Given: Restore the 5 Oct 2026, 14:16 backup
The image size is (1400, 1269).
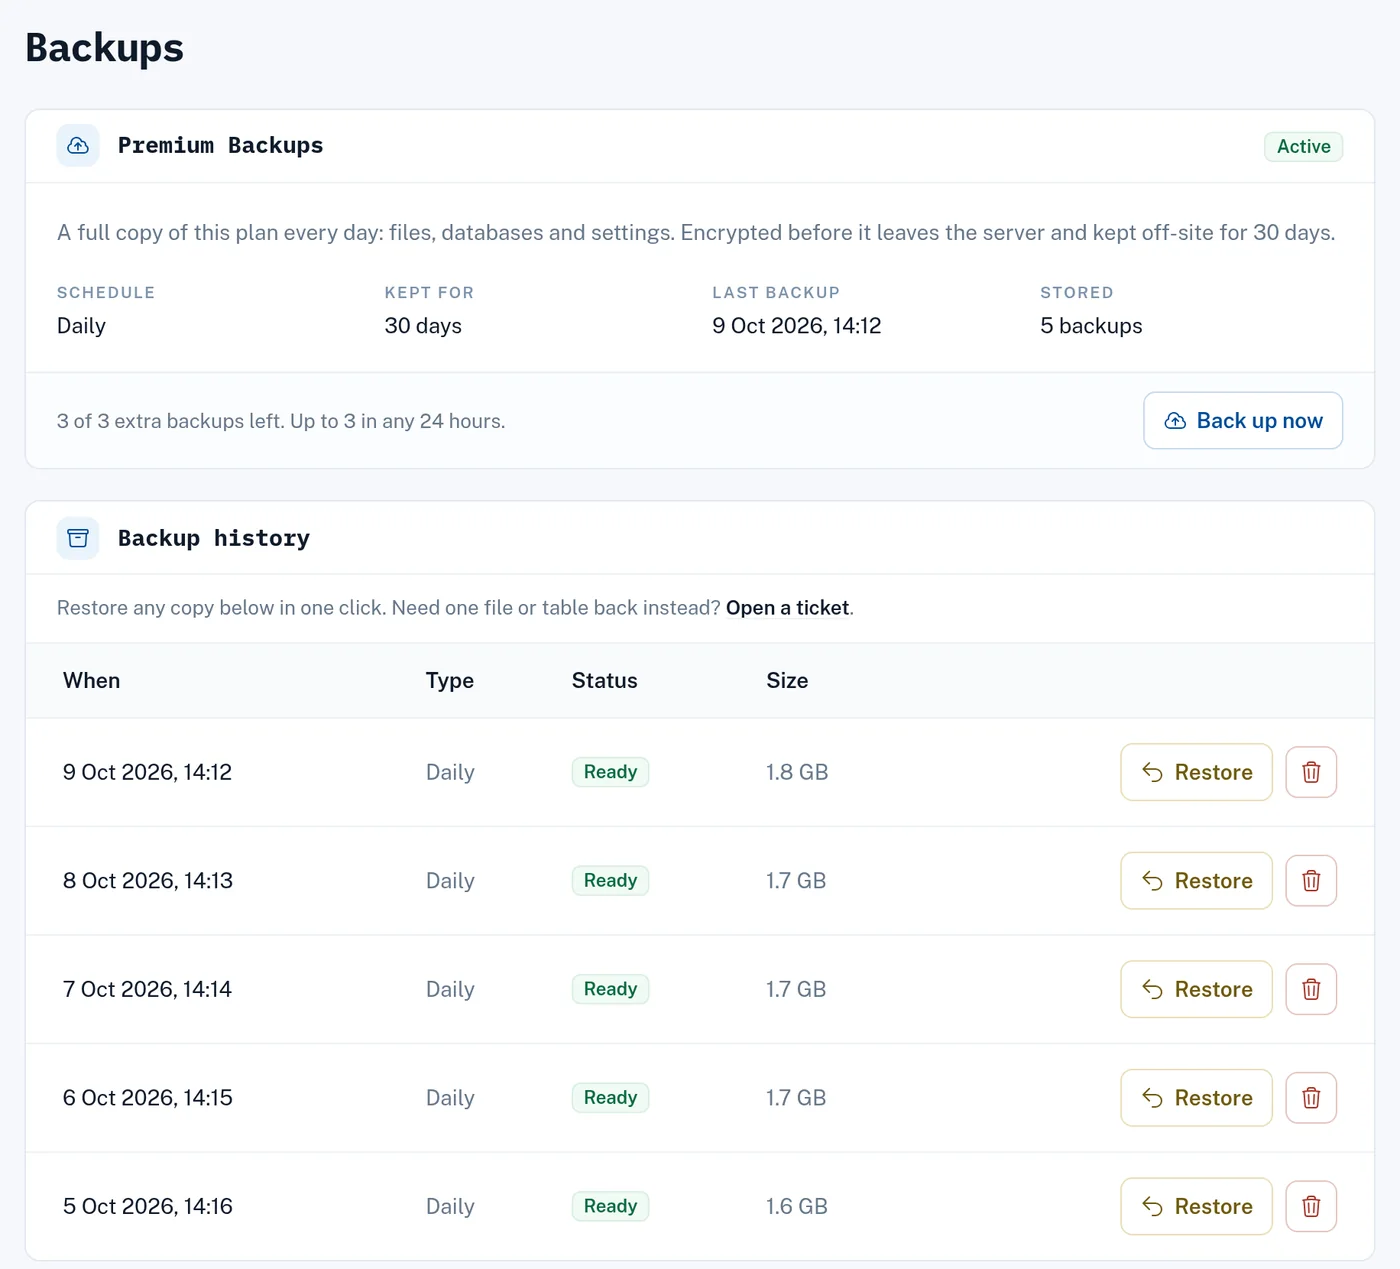Looking at the screenshot, I should (1196, 1206).
